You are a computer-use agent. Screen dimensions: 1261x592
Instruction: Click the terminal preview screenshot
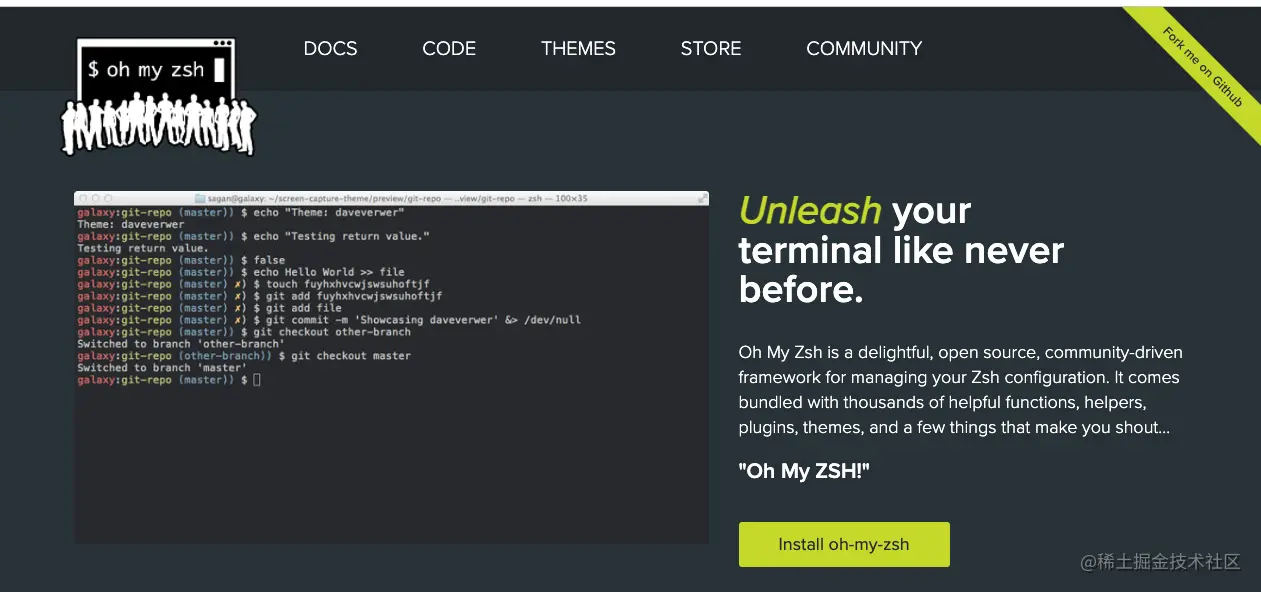(x=391, y=367)
